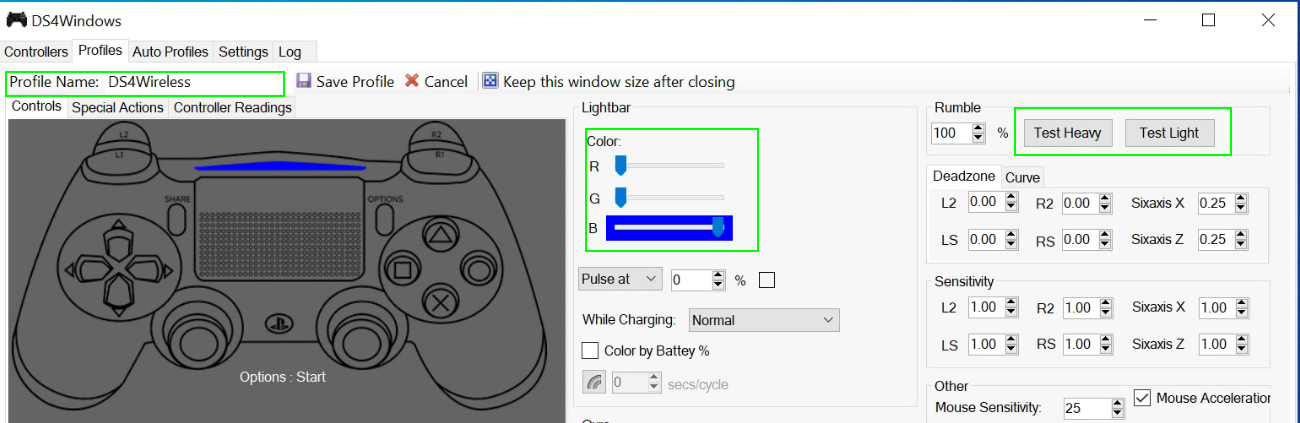Click the Rumble percent spinner arrows

tap(979, 133)
